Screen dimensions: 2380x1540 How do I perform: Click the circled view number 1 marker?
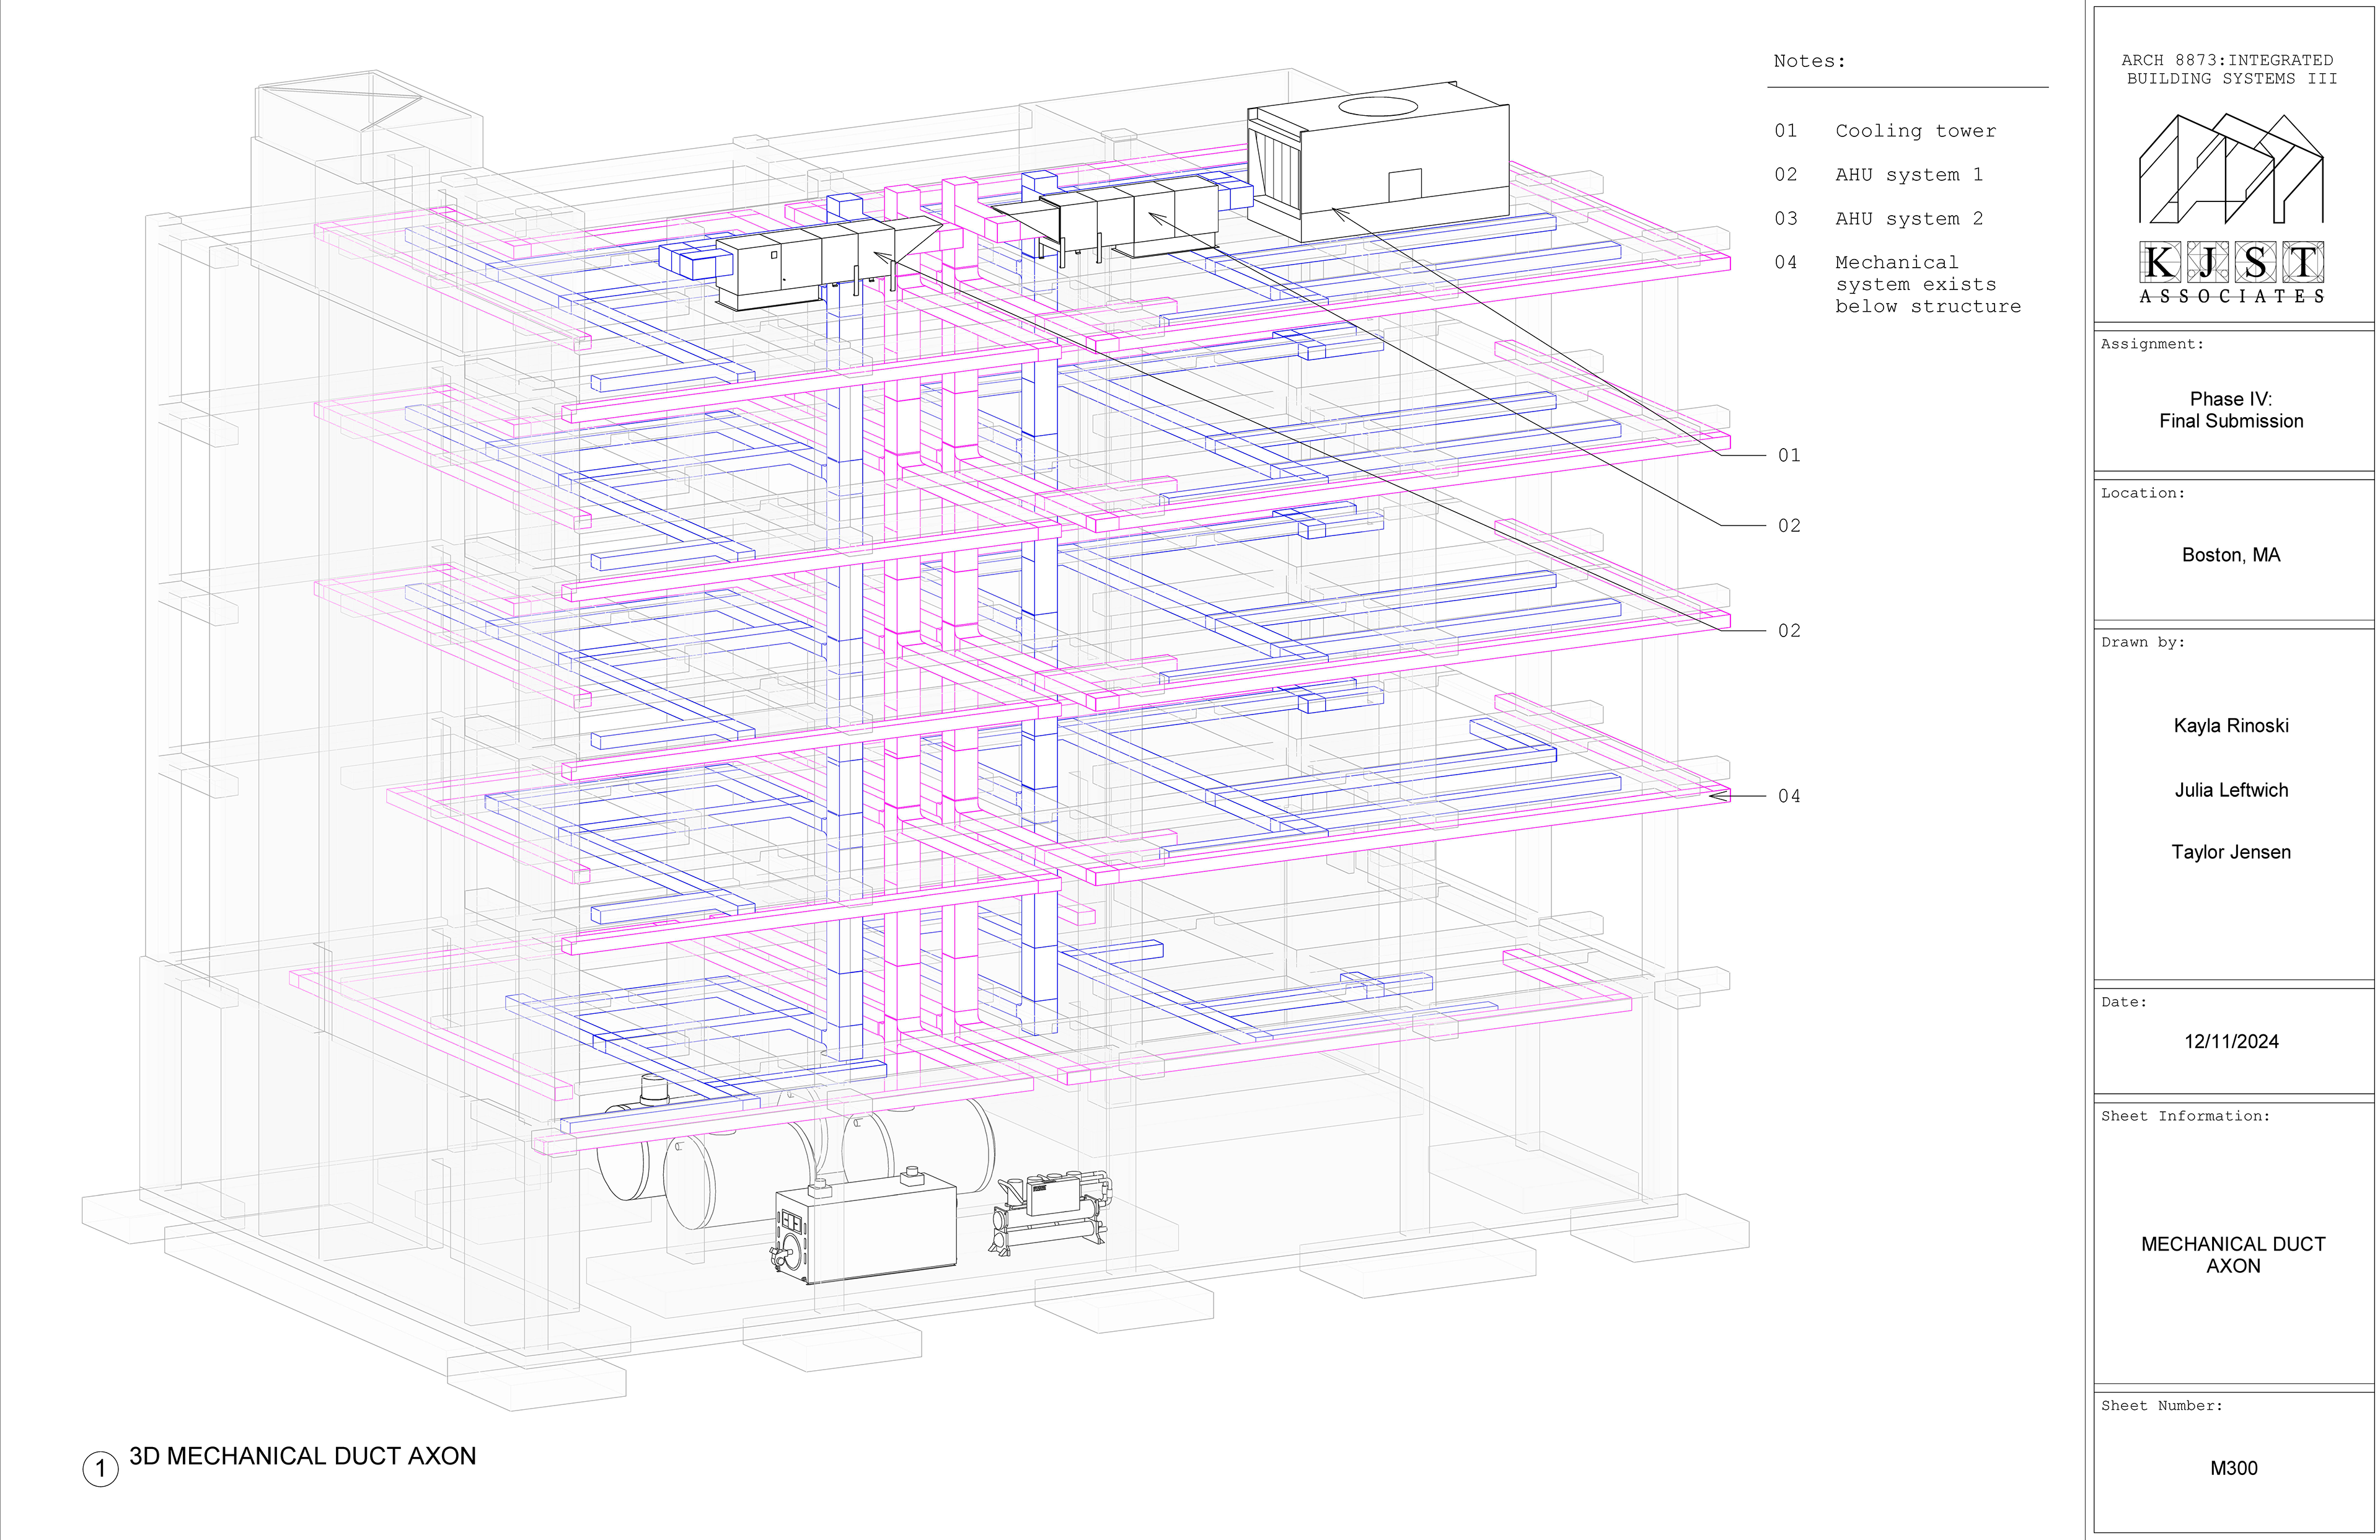tap(100, 1469)
